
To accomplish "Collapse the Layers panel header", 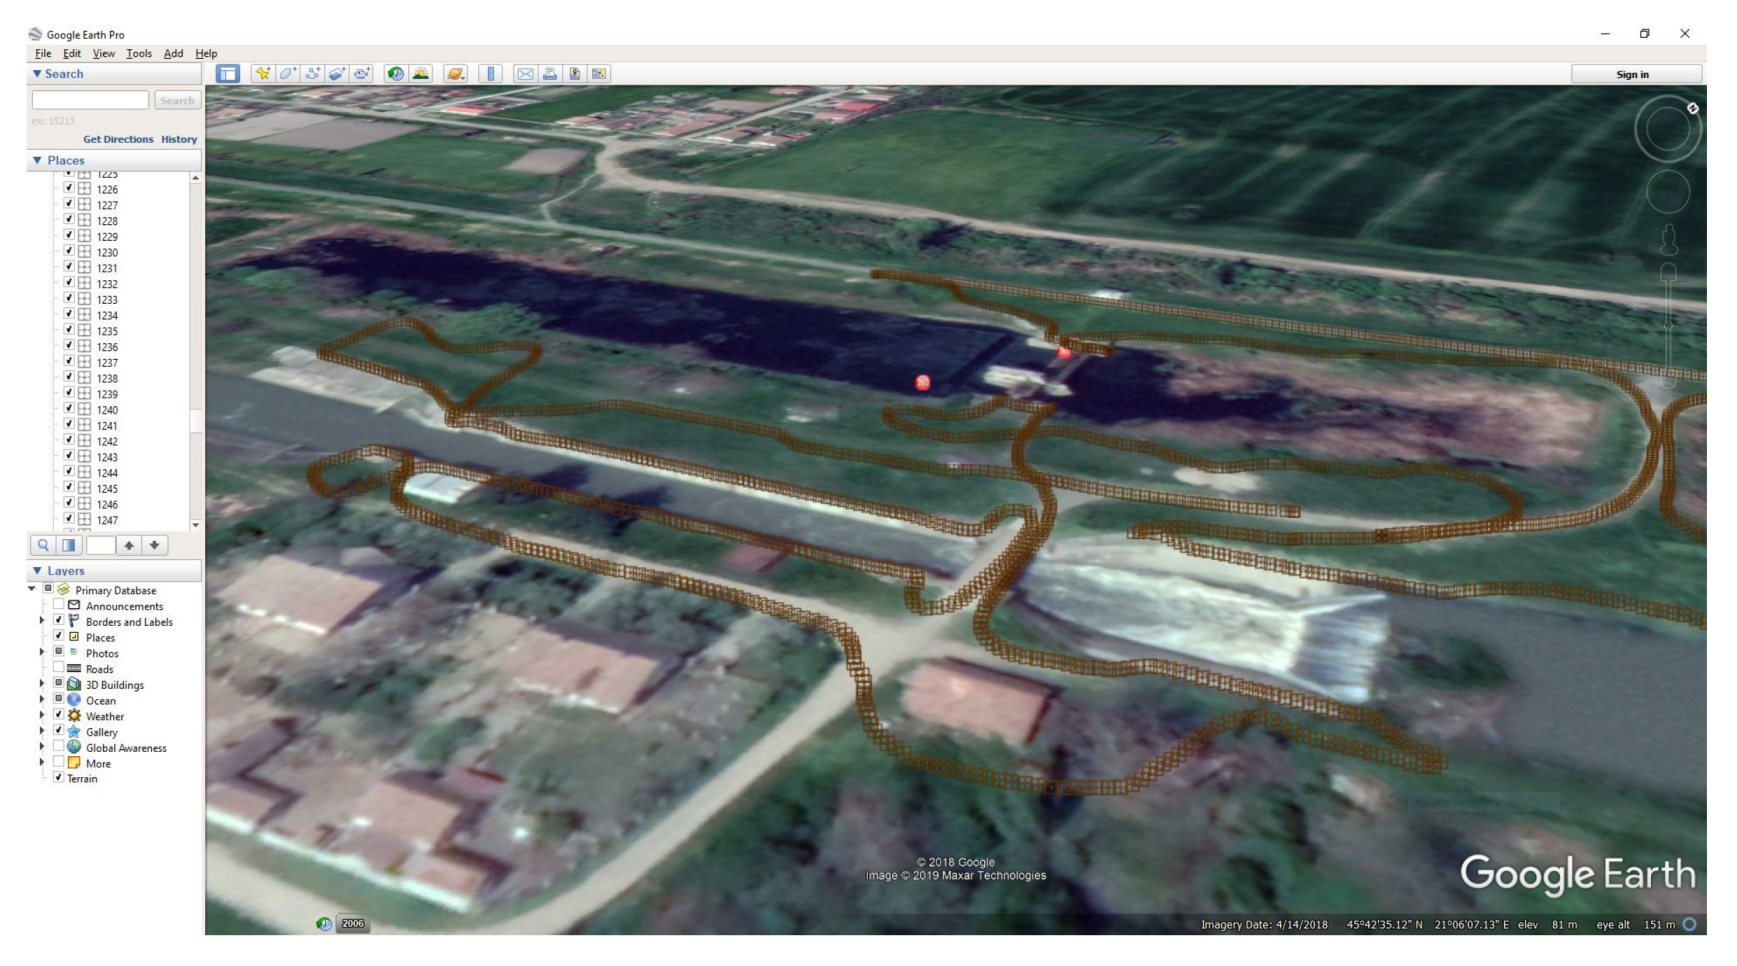I will click(38, 571).
